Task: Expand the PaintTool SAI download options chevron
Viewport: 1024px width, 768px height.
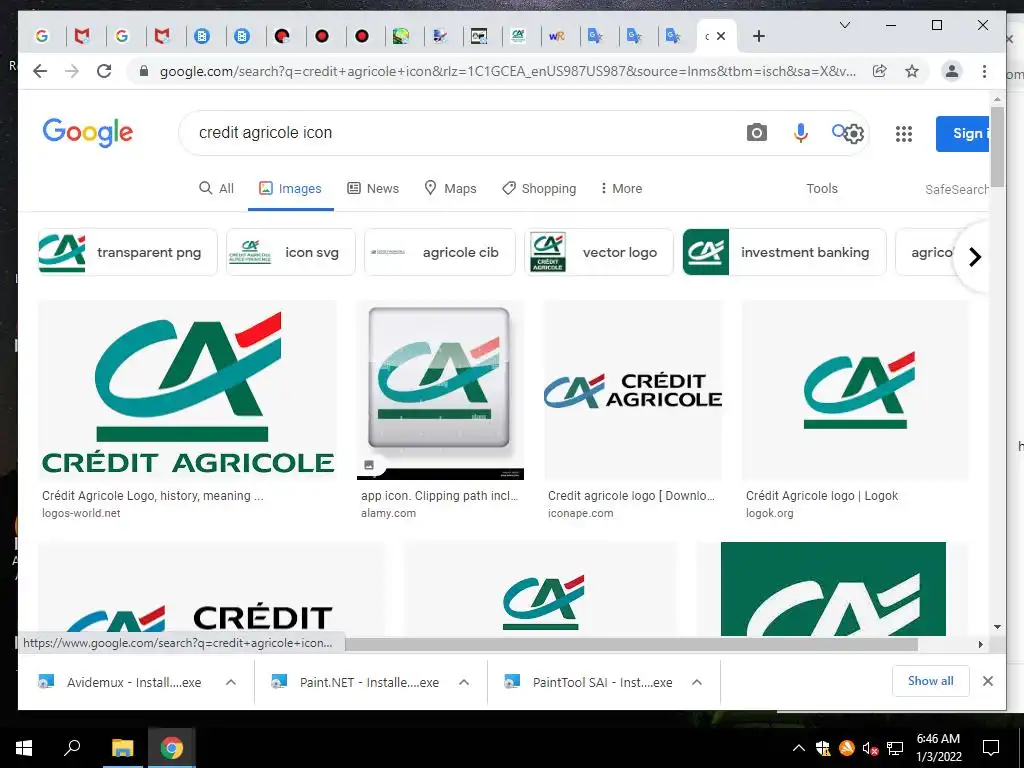Action: [697, 682]
